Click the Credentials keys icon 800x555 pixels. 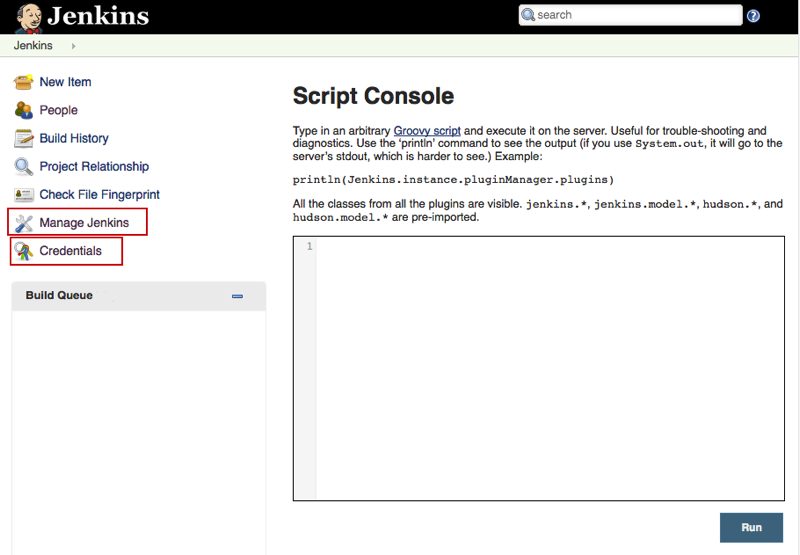(x=24, y=251)
